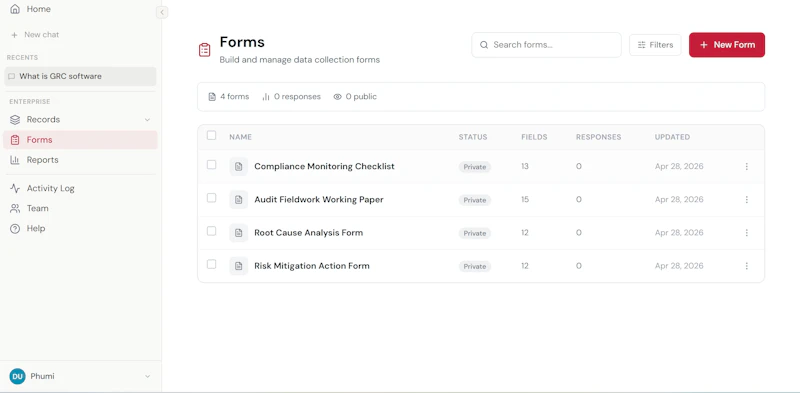The height and width of the screenshot is (393, 800).
Task: Open the Phumi account menu chevron
Action: click(x=147, y=377)
